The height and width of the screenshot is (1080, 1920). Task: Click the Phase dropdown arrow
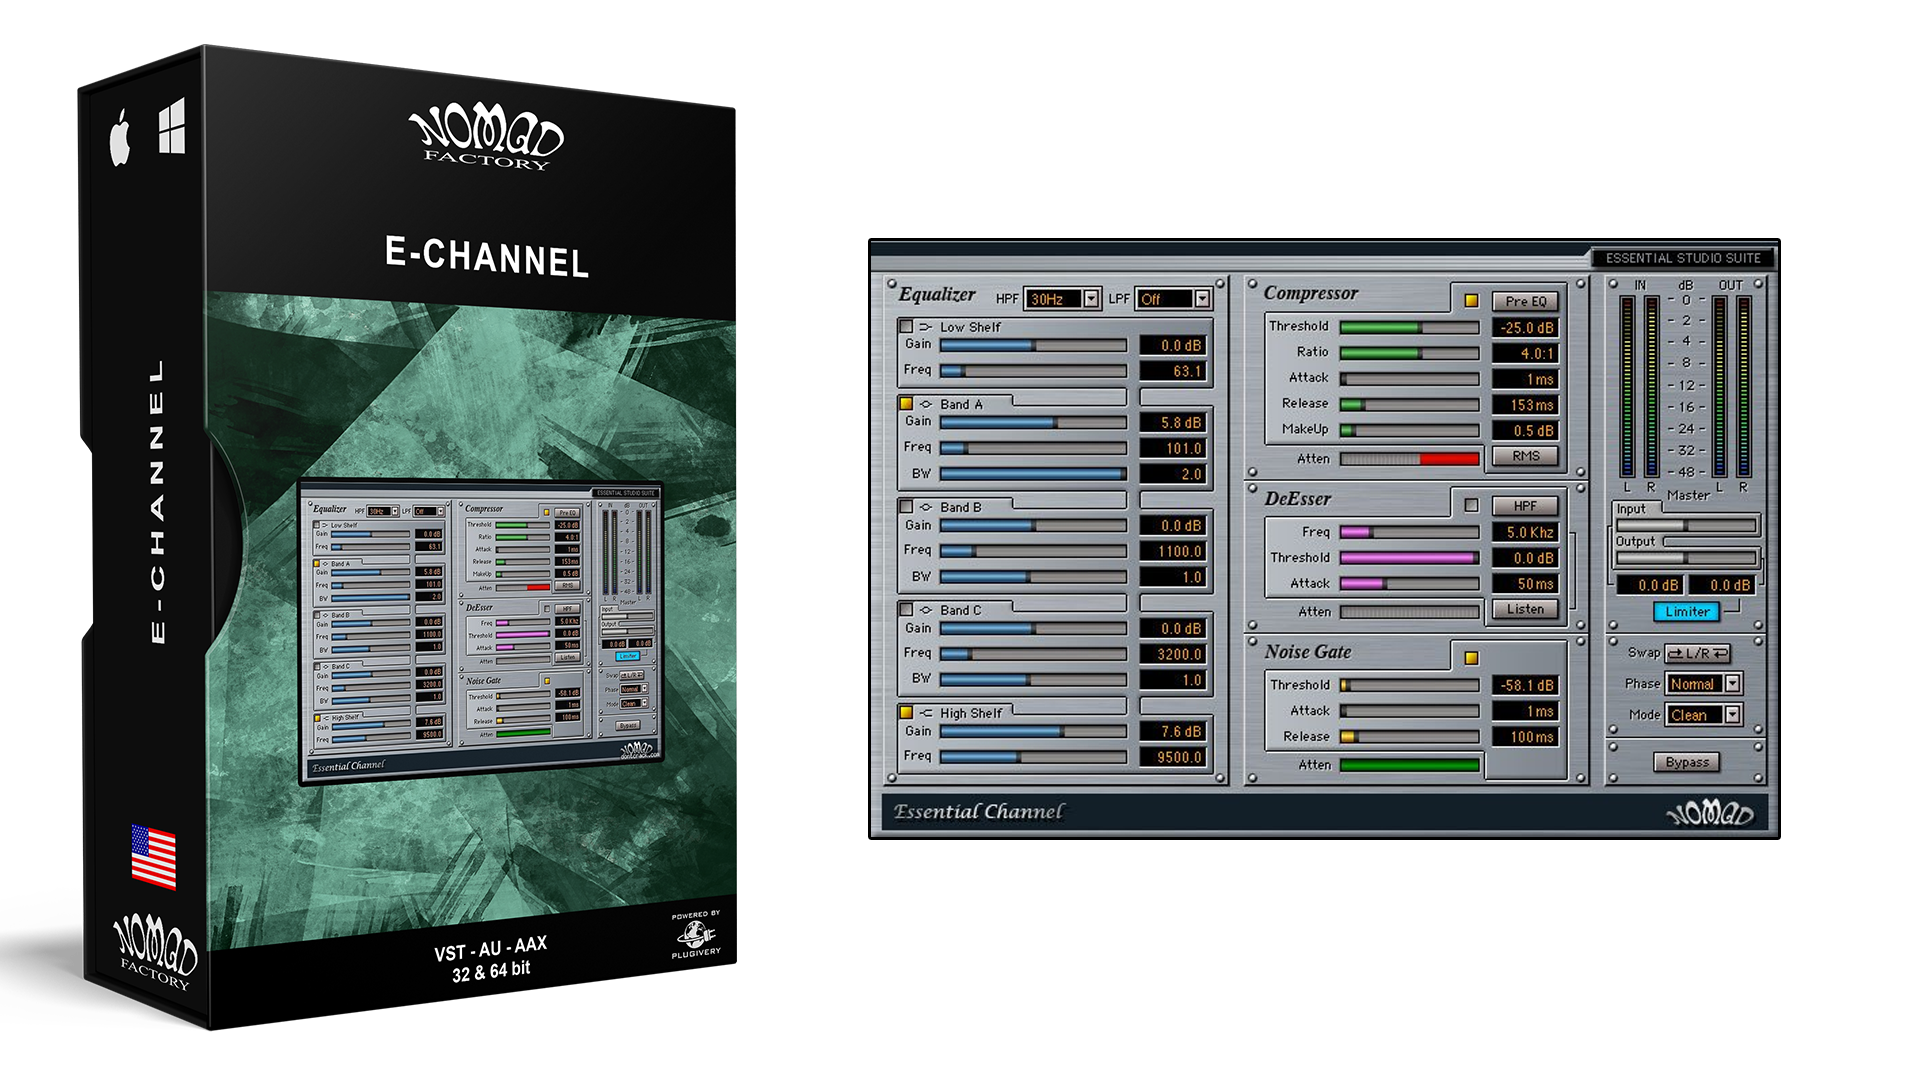click(1733, 684)
